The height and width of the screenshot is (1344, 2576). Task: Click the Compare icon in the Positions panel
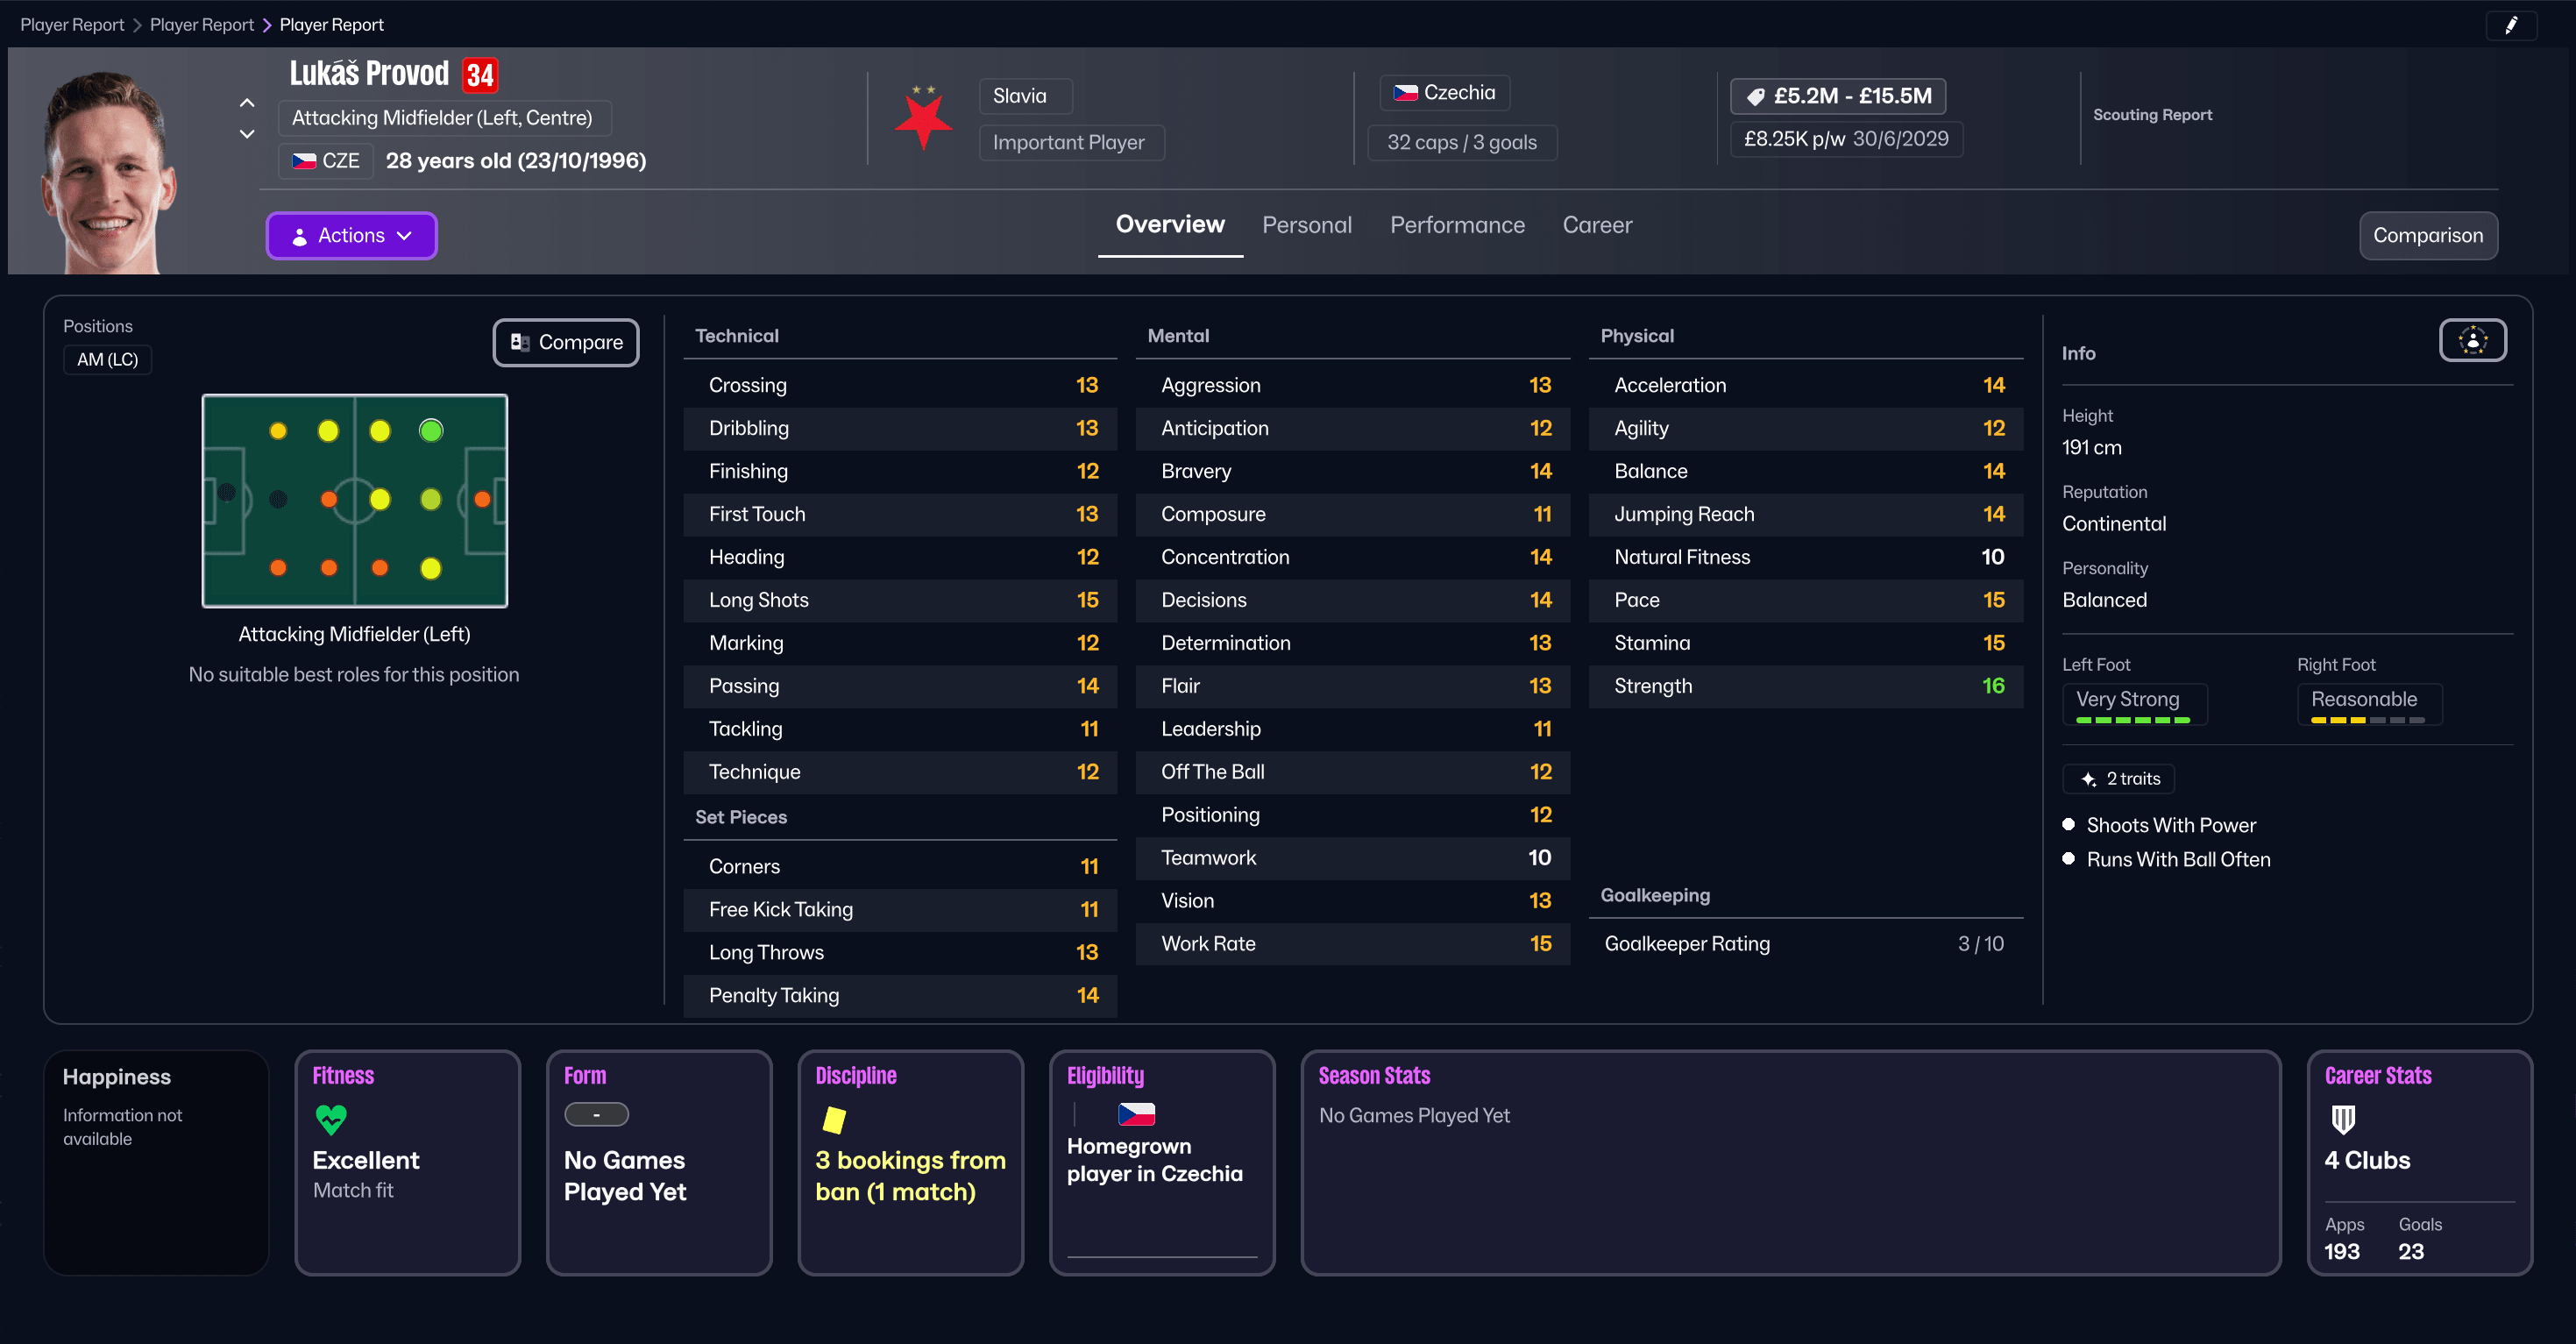click(520, 342)
